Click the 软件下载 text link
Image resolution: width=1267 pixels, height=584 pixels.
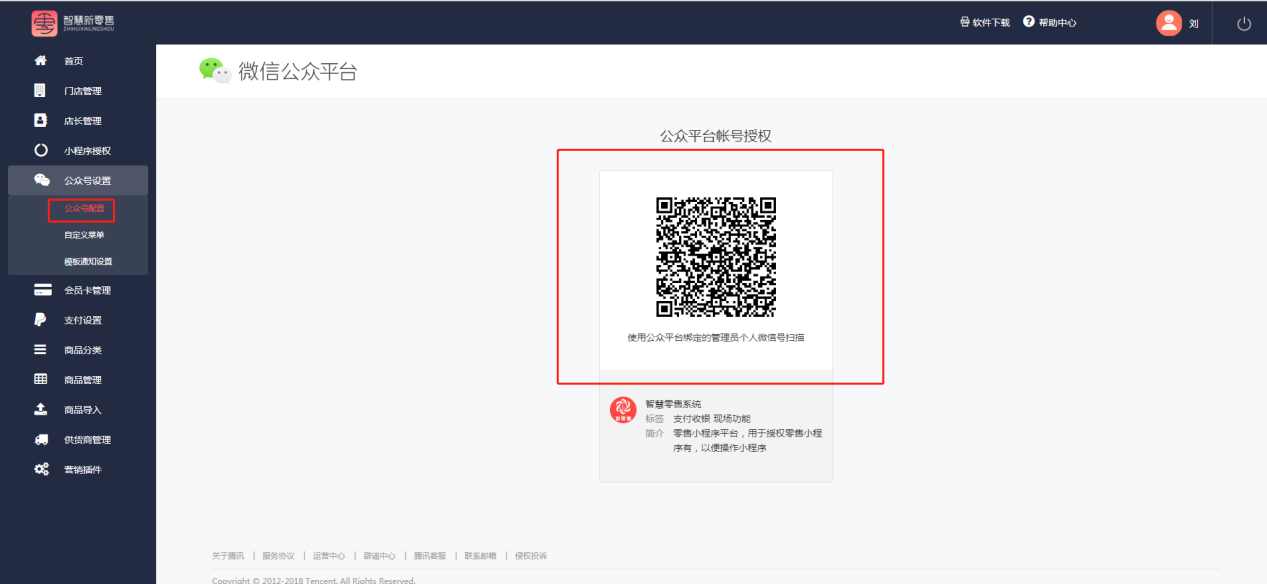pos(991,23)
